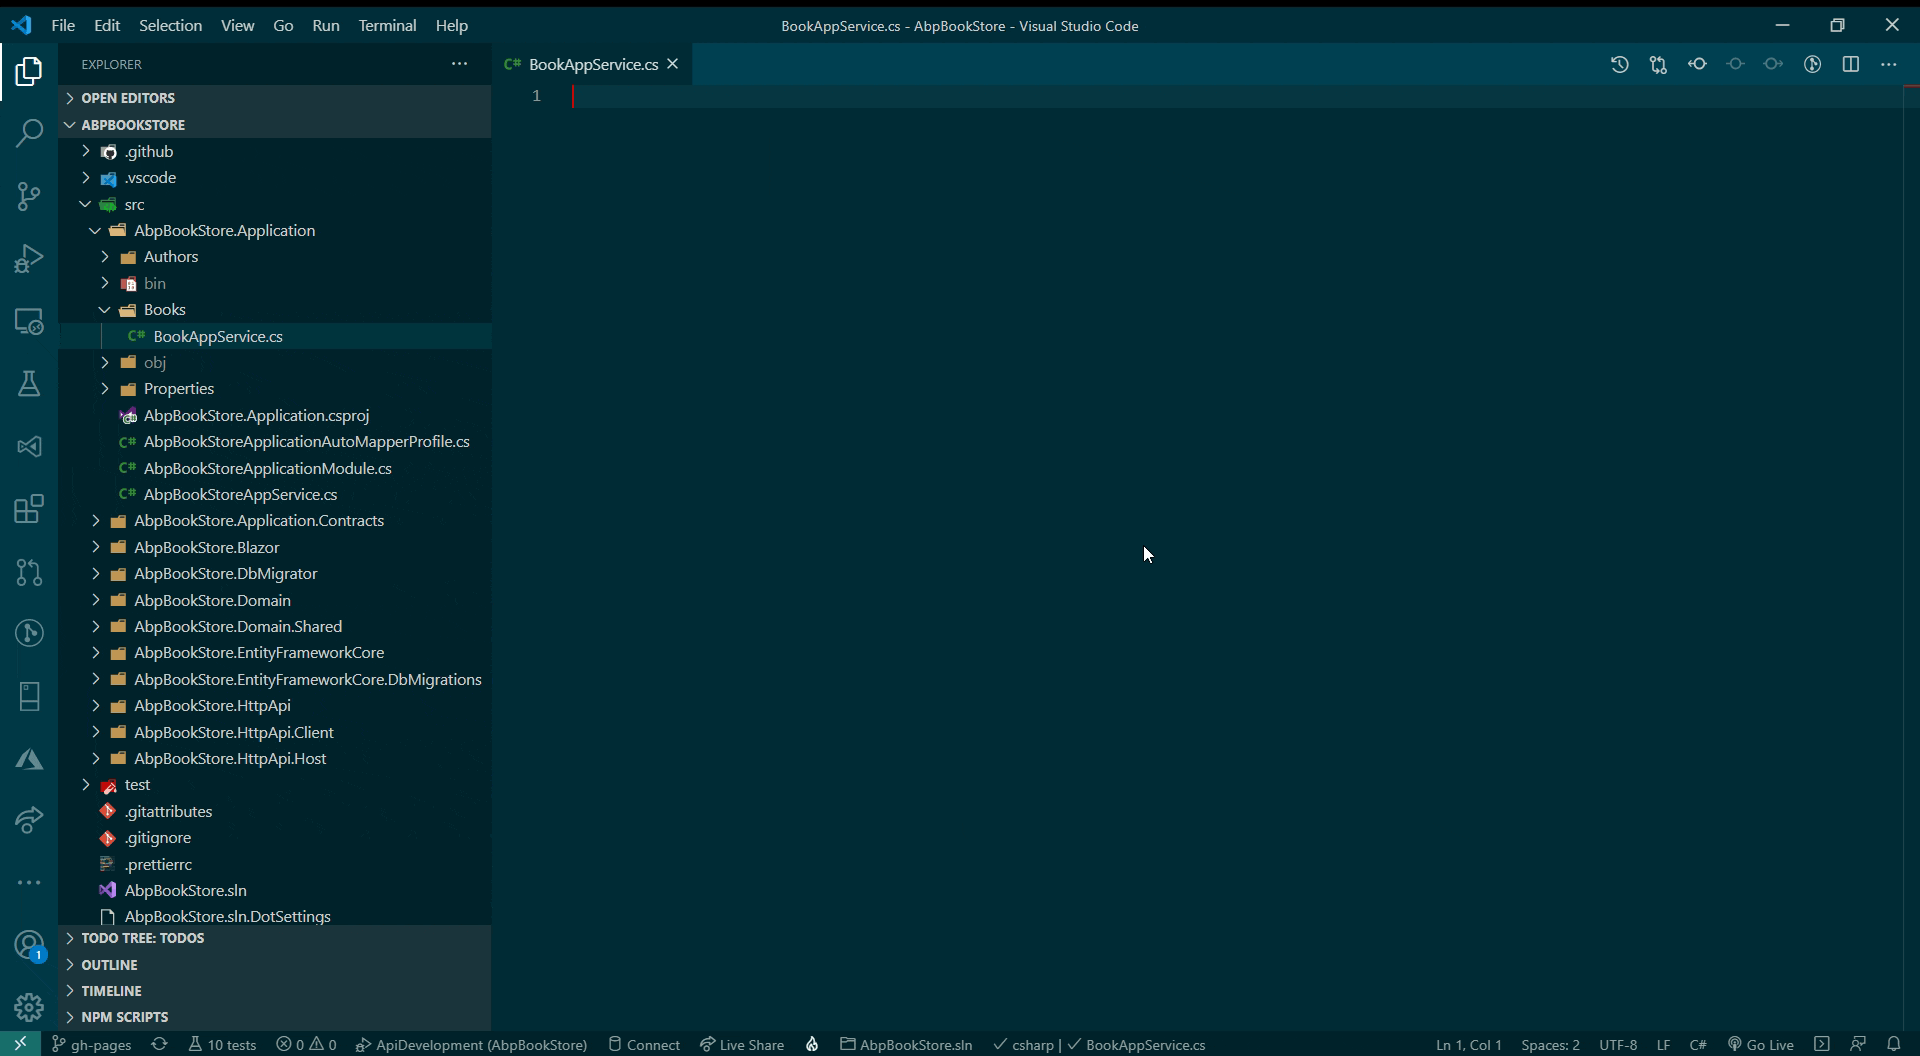
Task: Open Explorer Views and More Actions menu
Action: [459, 64]
